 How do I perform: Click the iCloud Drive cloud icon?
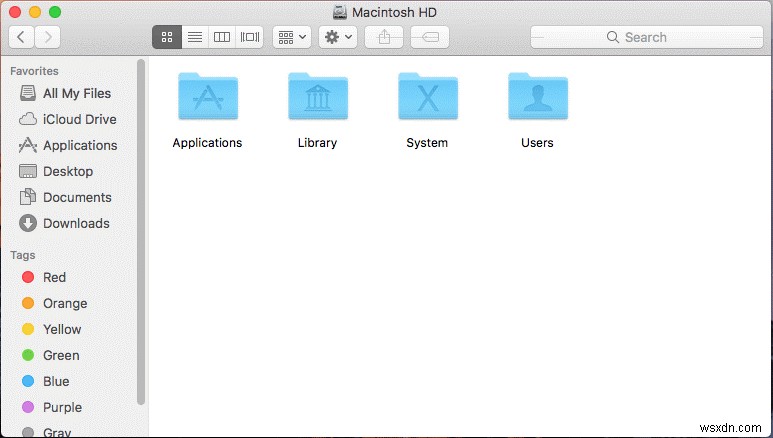28,119
